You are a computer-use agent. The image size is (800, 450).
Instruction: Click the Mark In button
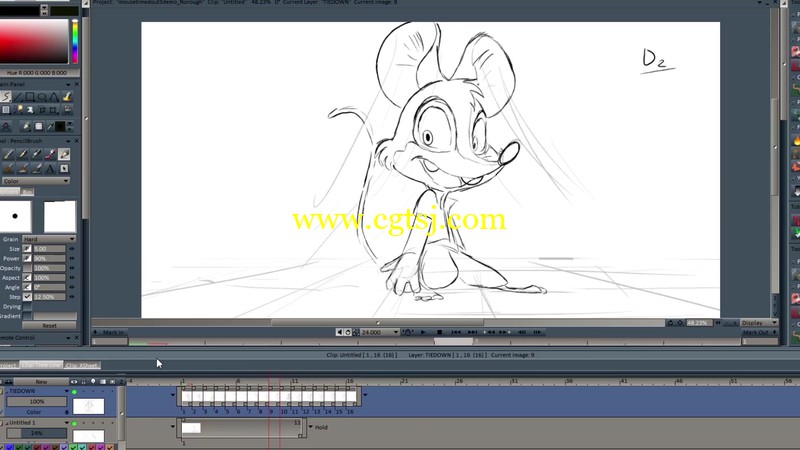click(113, 332)
